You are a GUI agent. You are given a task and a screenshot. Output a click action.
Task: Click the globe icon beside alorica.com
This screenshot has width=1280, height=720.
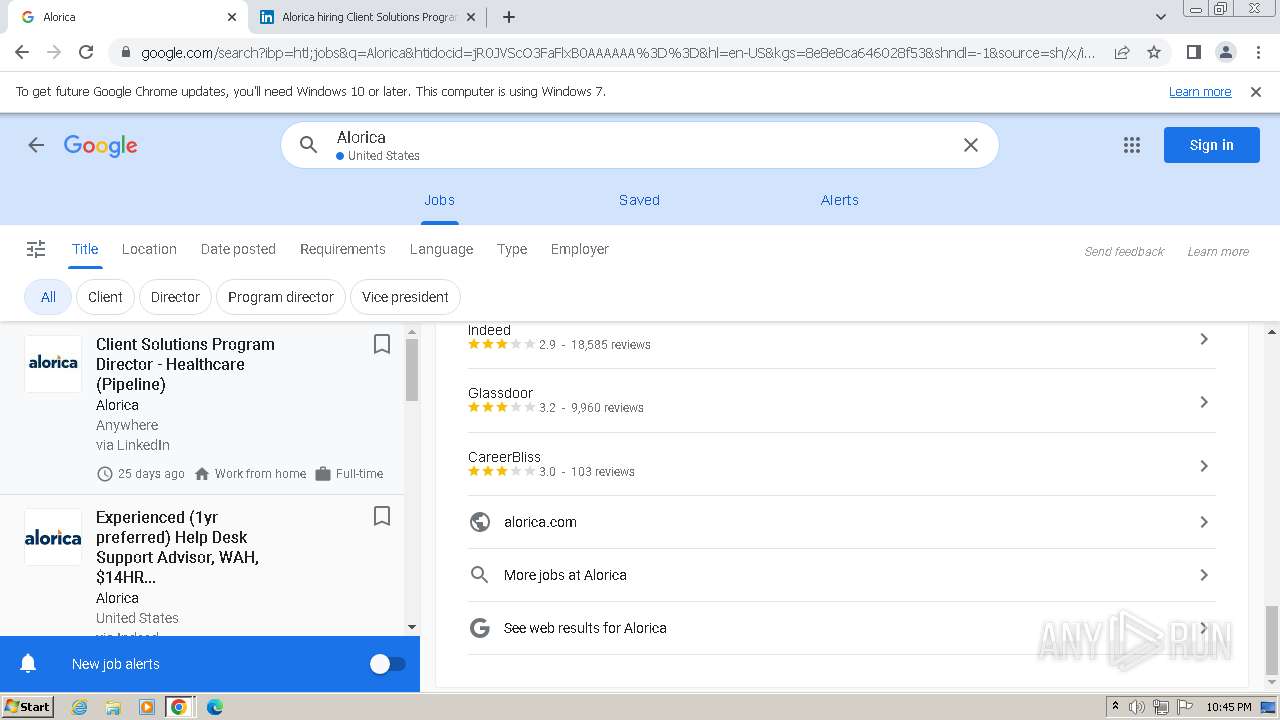tap(480, 522)
